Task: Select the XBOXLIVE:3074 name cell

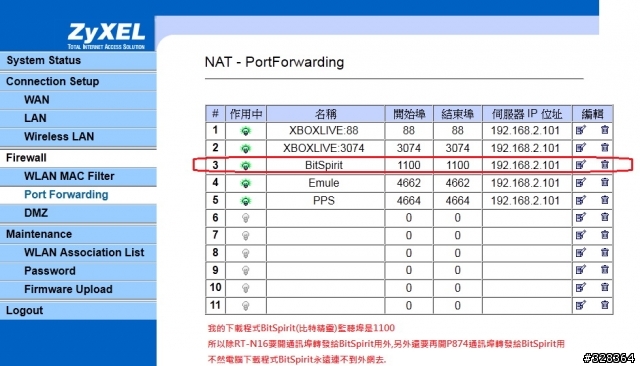Action: (x=325, y=148)
